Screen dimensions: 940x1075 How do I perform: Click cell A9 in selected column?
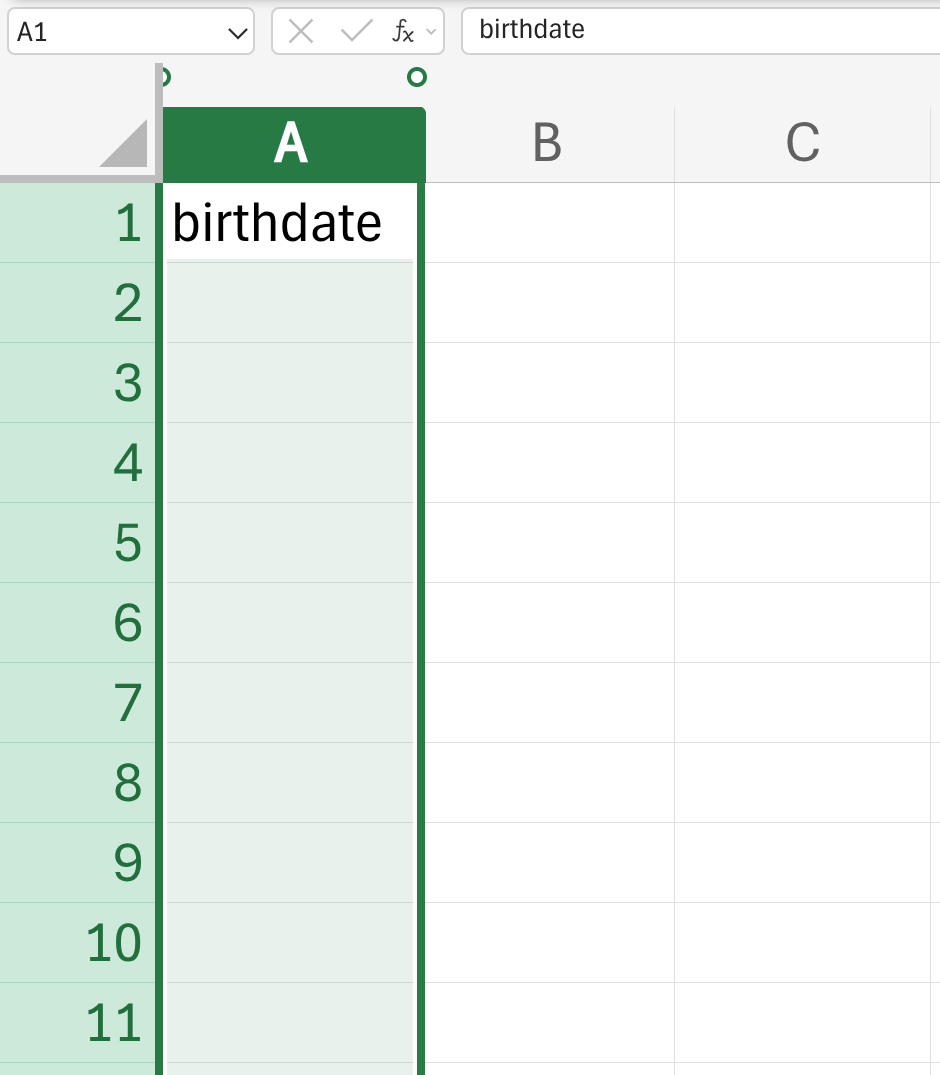pyautogui.click(x=291, y=862)
